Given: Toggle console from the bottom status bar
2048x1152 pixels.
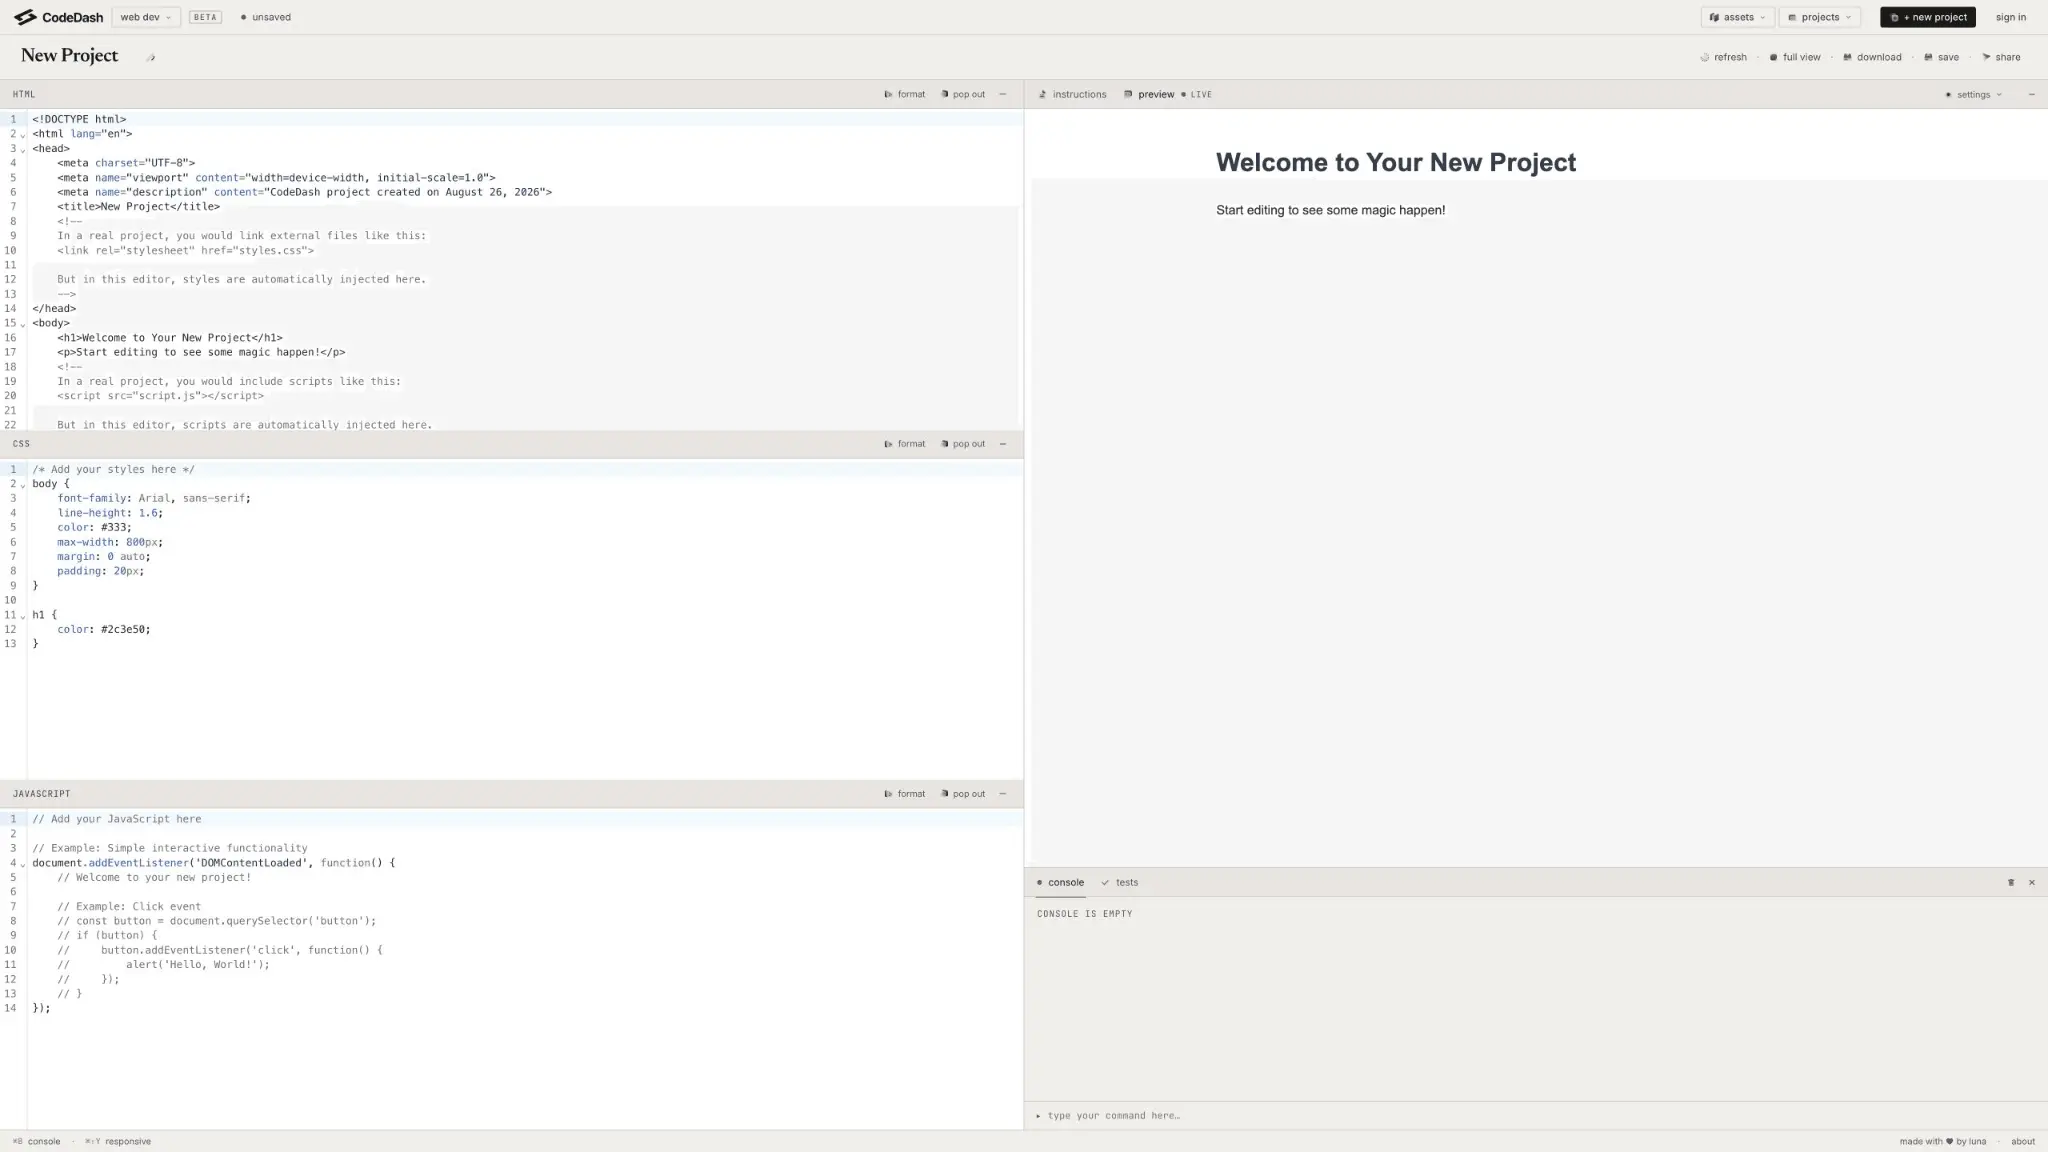Looking at the screenshot, I should point(37,1141).
